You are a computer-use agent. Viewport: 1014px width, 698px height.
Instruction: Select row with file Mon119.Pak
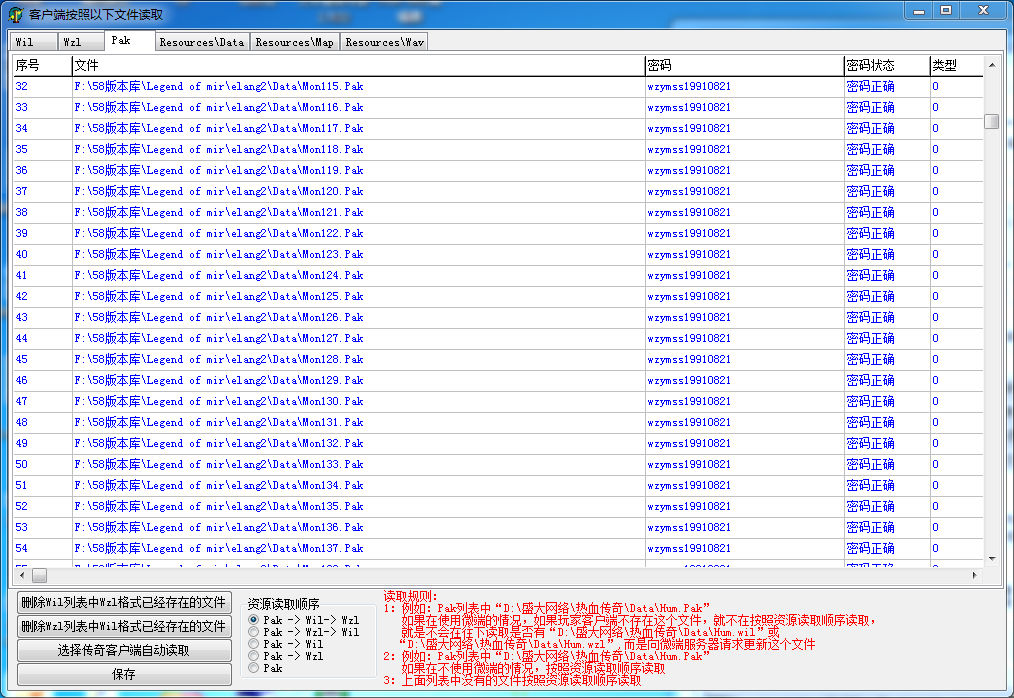(498, 170)
